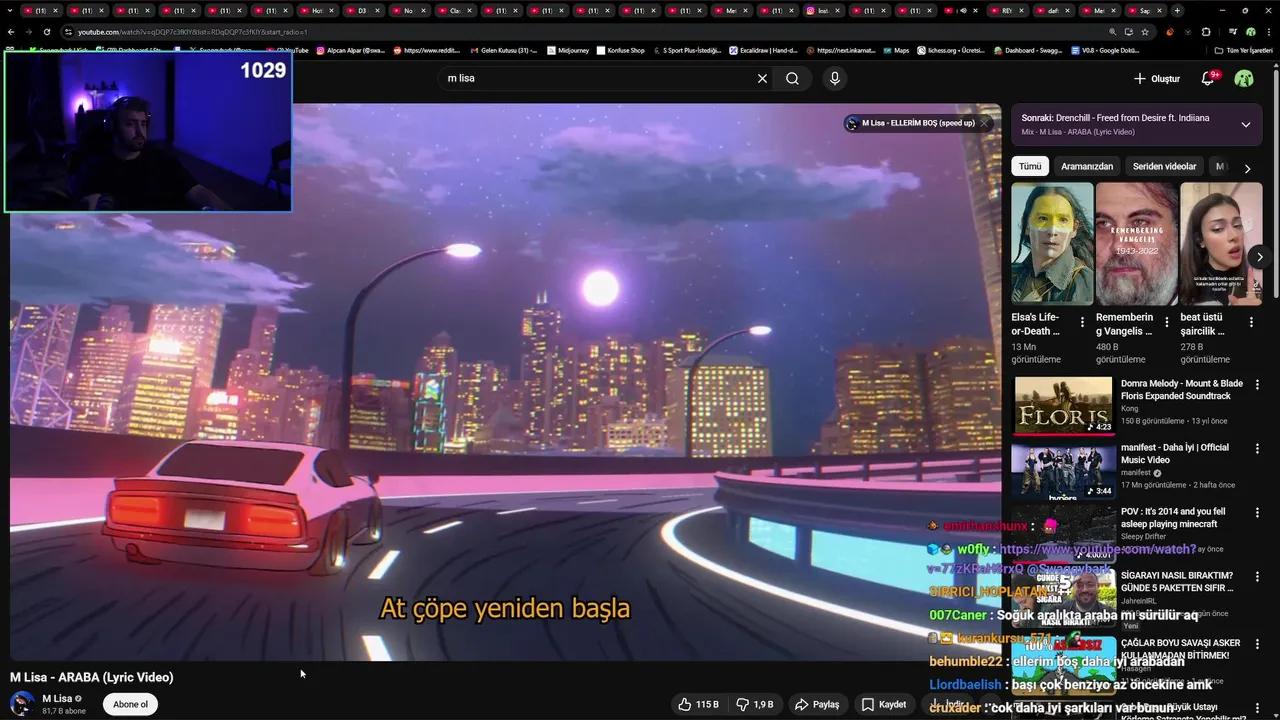
Task: Open M Lisa channel avatar
Action: [22, 703]
